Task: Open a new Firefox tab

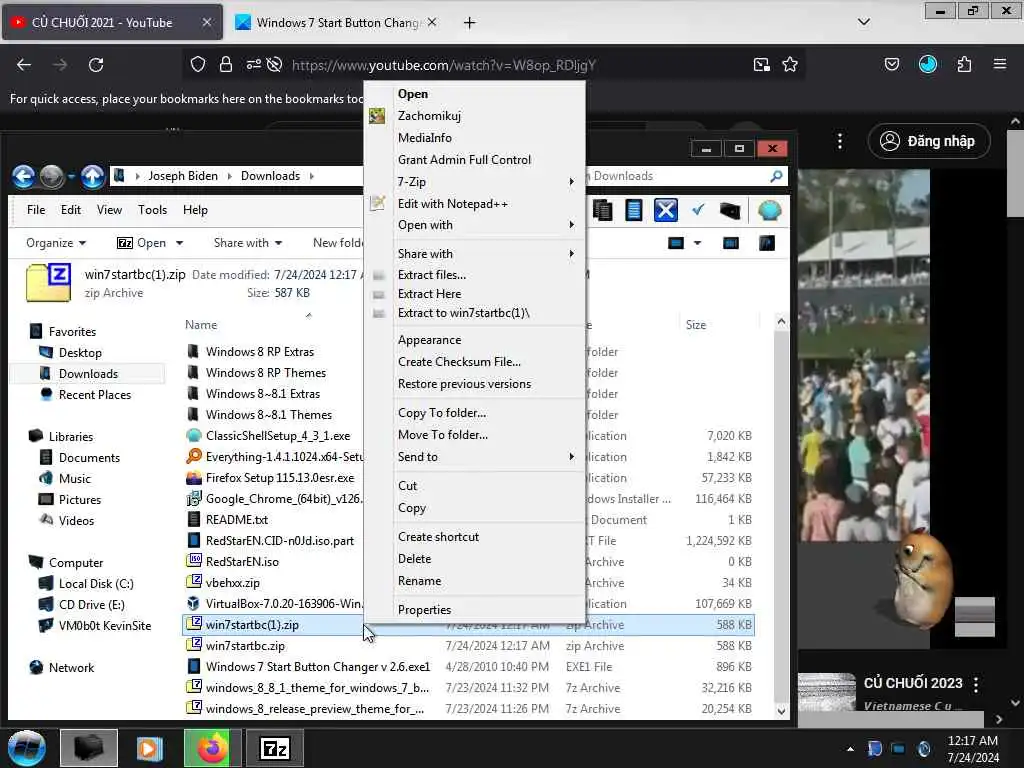Action: coord(470,22)
